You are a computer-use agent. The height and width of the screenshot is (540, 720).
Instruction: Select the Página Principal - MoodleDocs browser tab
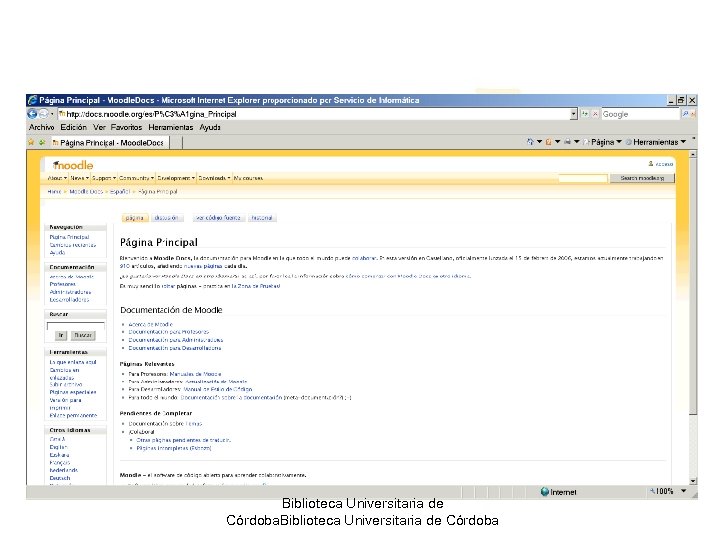coord(109,143)
